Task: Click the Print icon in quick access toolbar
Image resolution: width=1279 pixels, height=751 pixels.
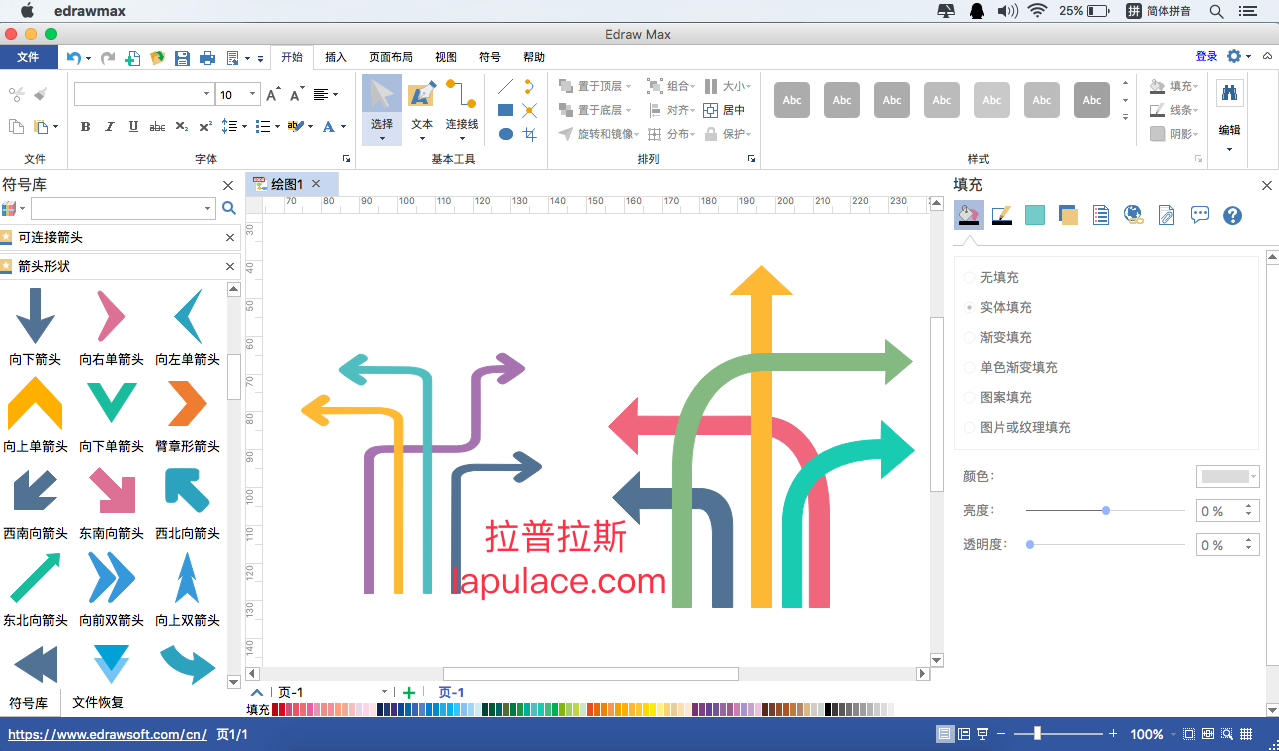Action: click(x=207, y=58)
